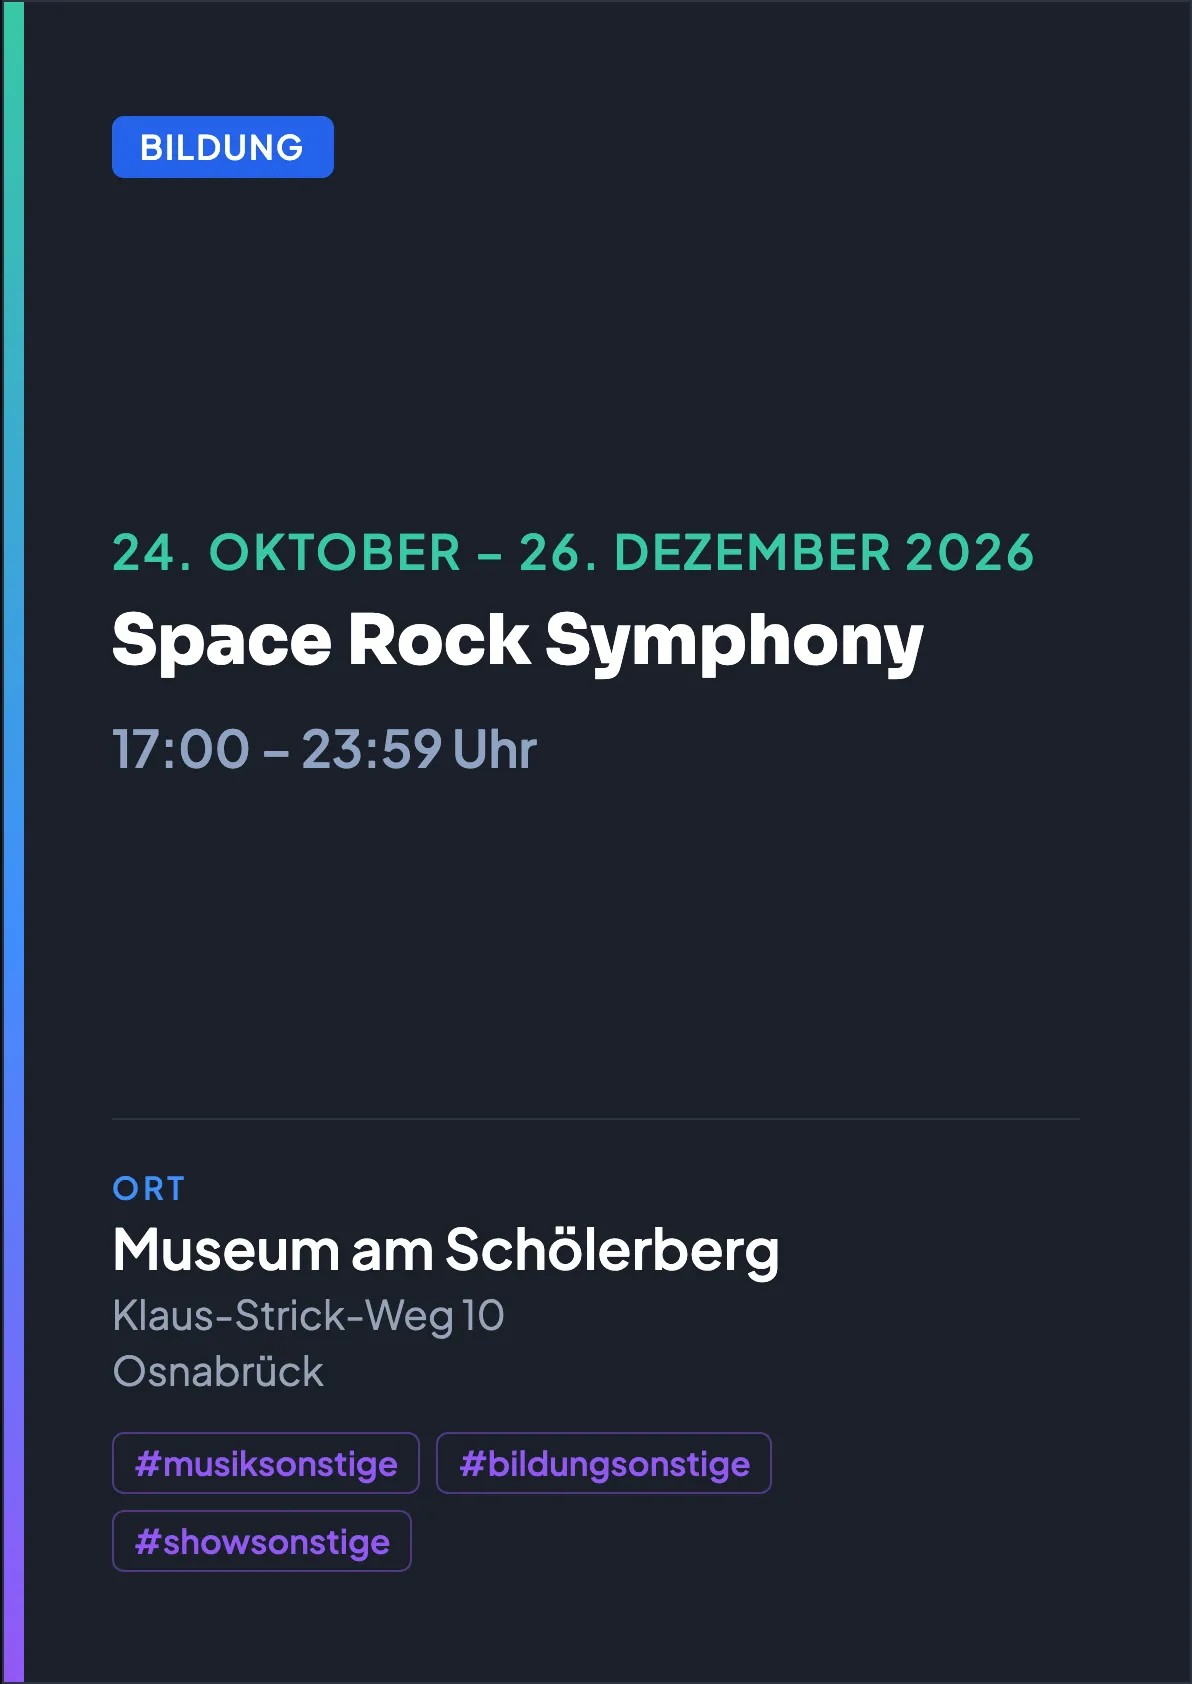This screenshot has height=1684, width=1192.
Task: Open venue Museum am Schölerberg
Action: click(446, 1250)
